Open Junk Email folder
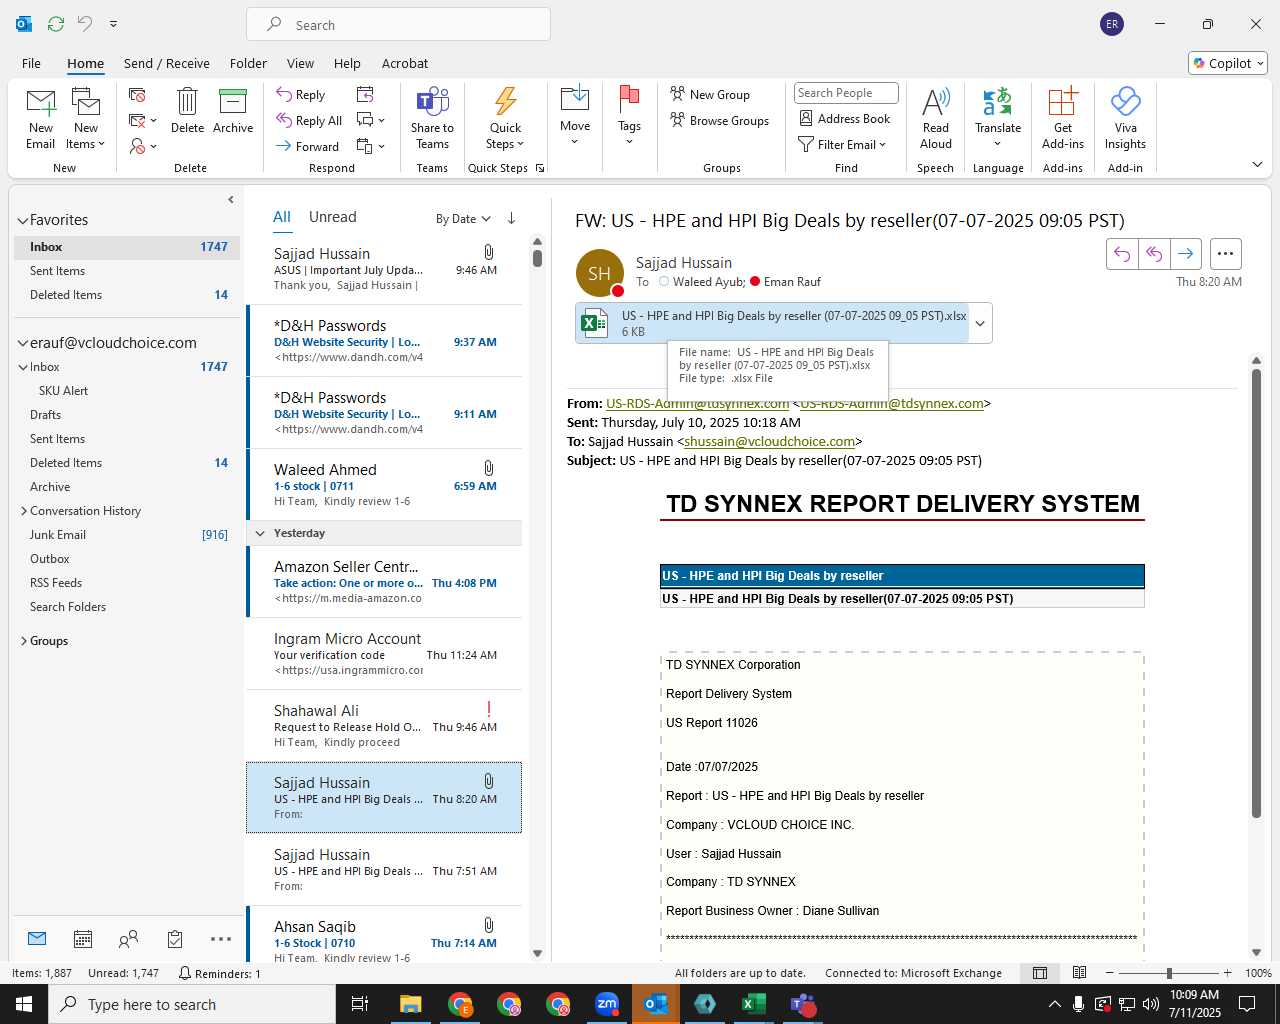The width and height of the screenshot is (1280, 1024). point(58,535)
